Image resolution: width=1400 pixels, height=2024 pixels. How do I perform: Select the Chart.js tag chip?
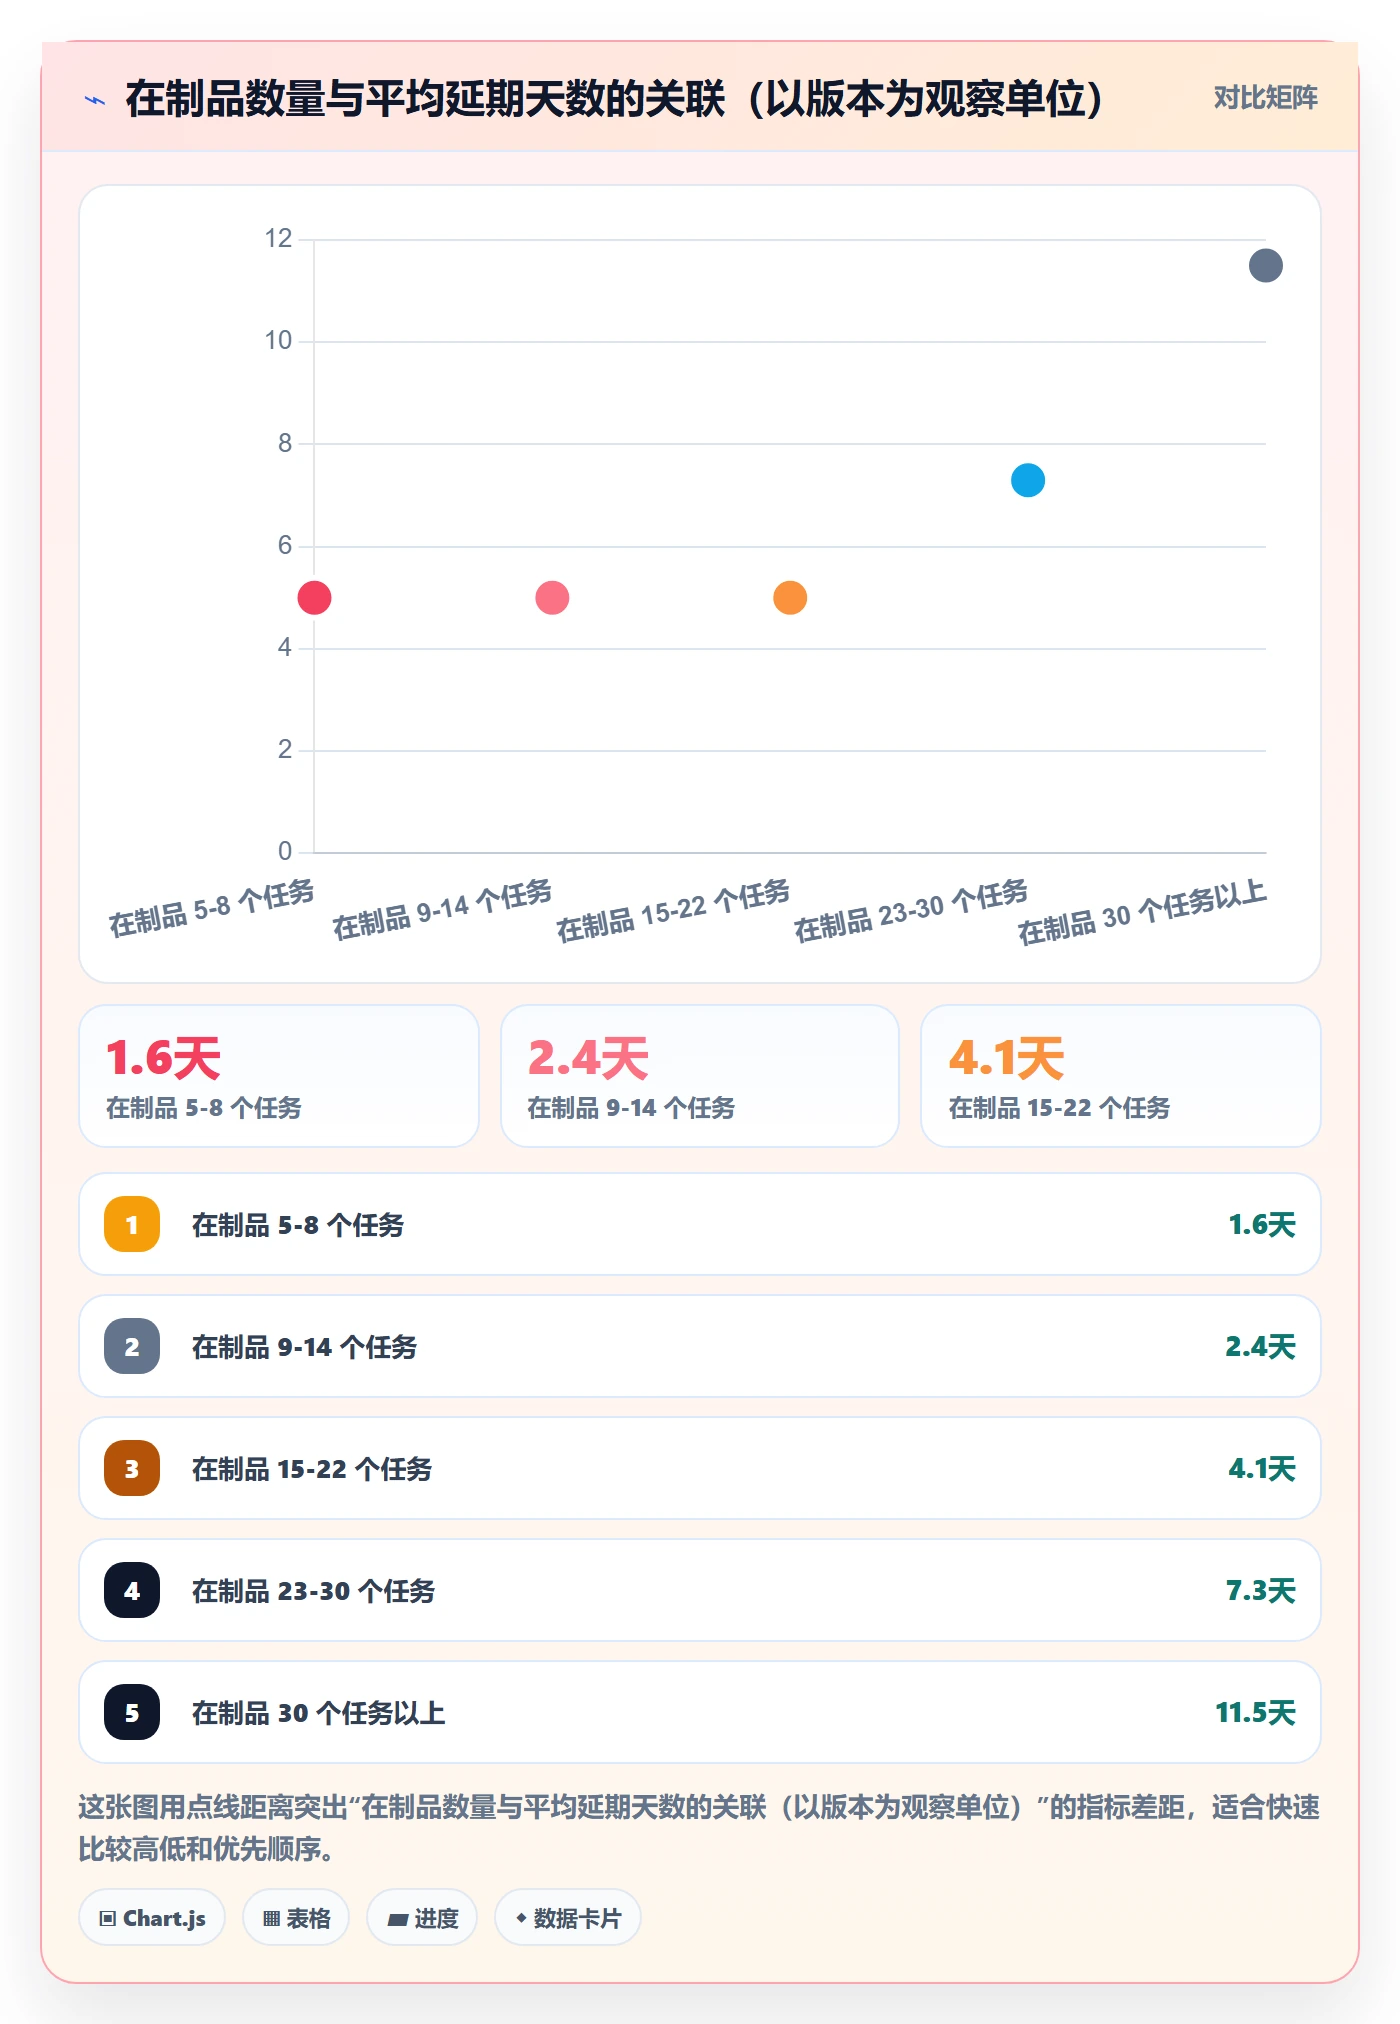[152, 1918]
